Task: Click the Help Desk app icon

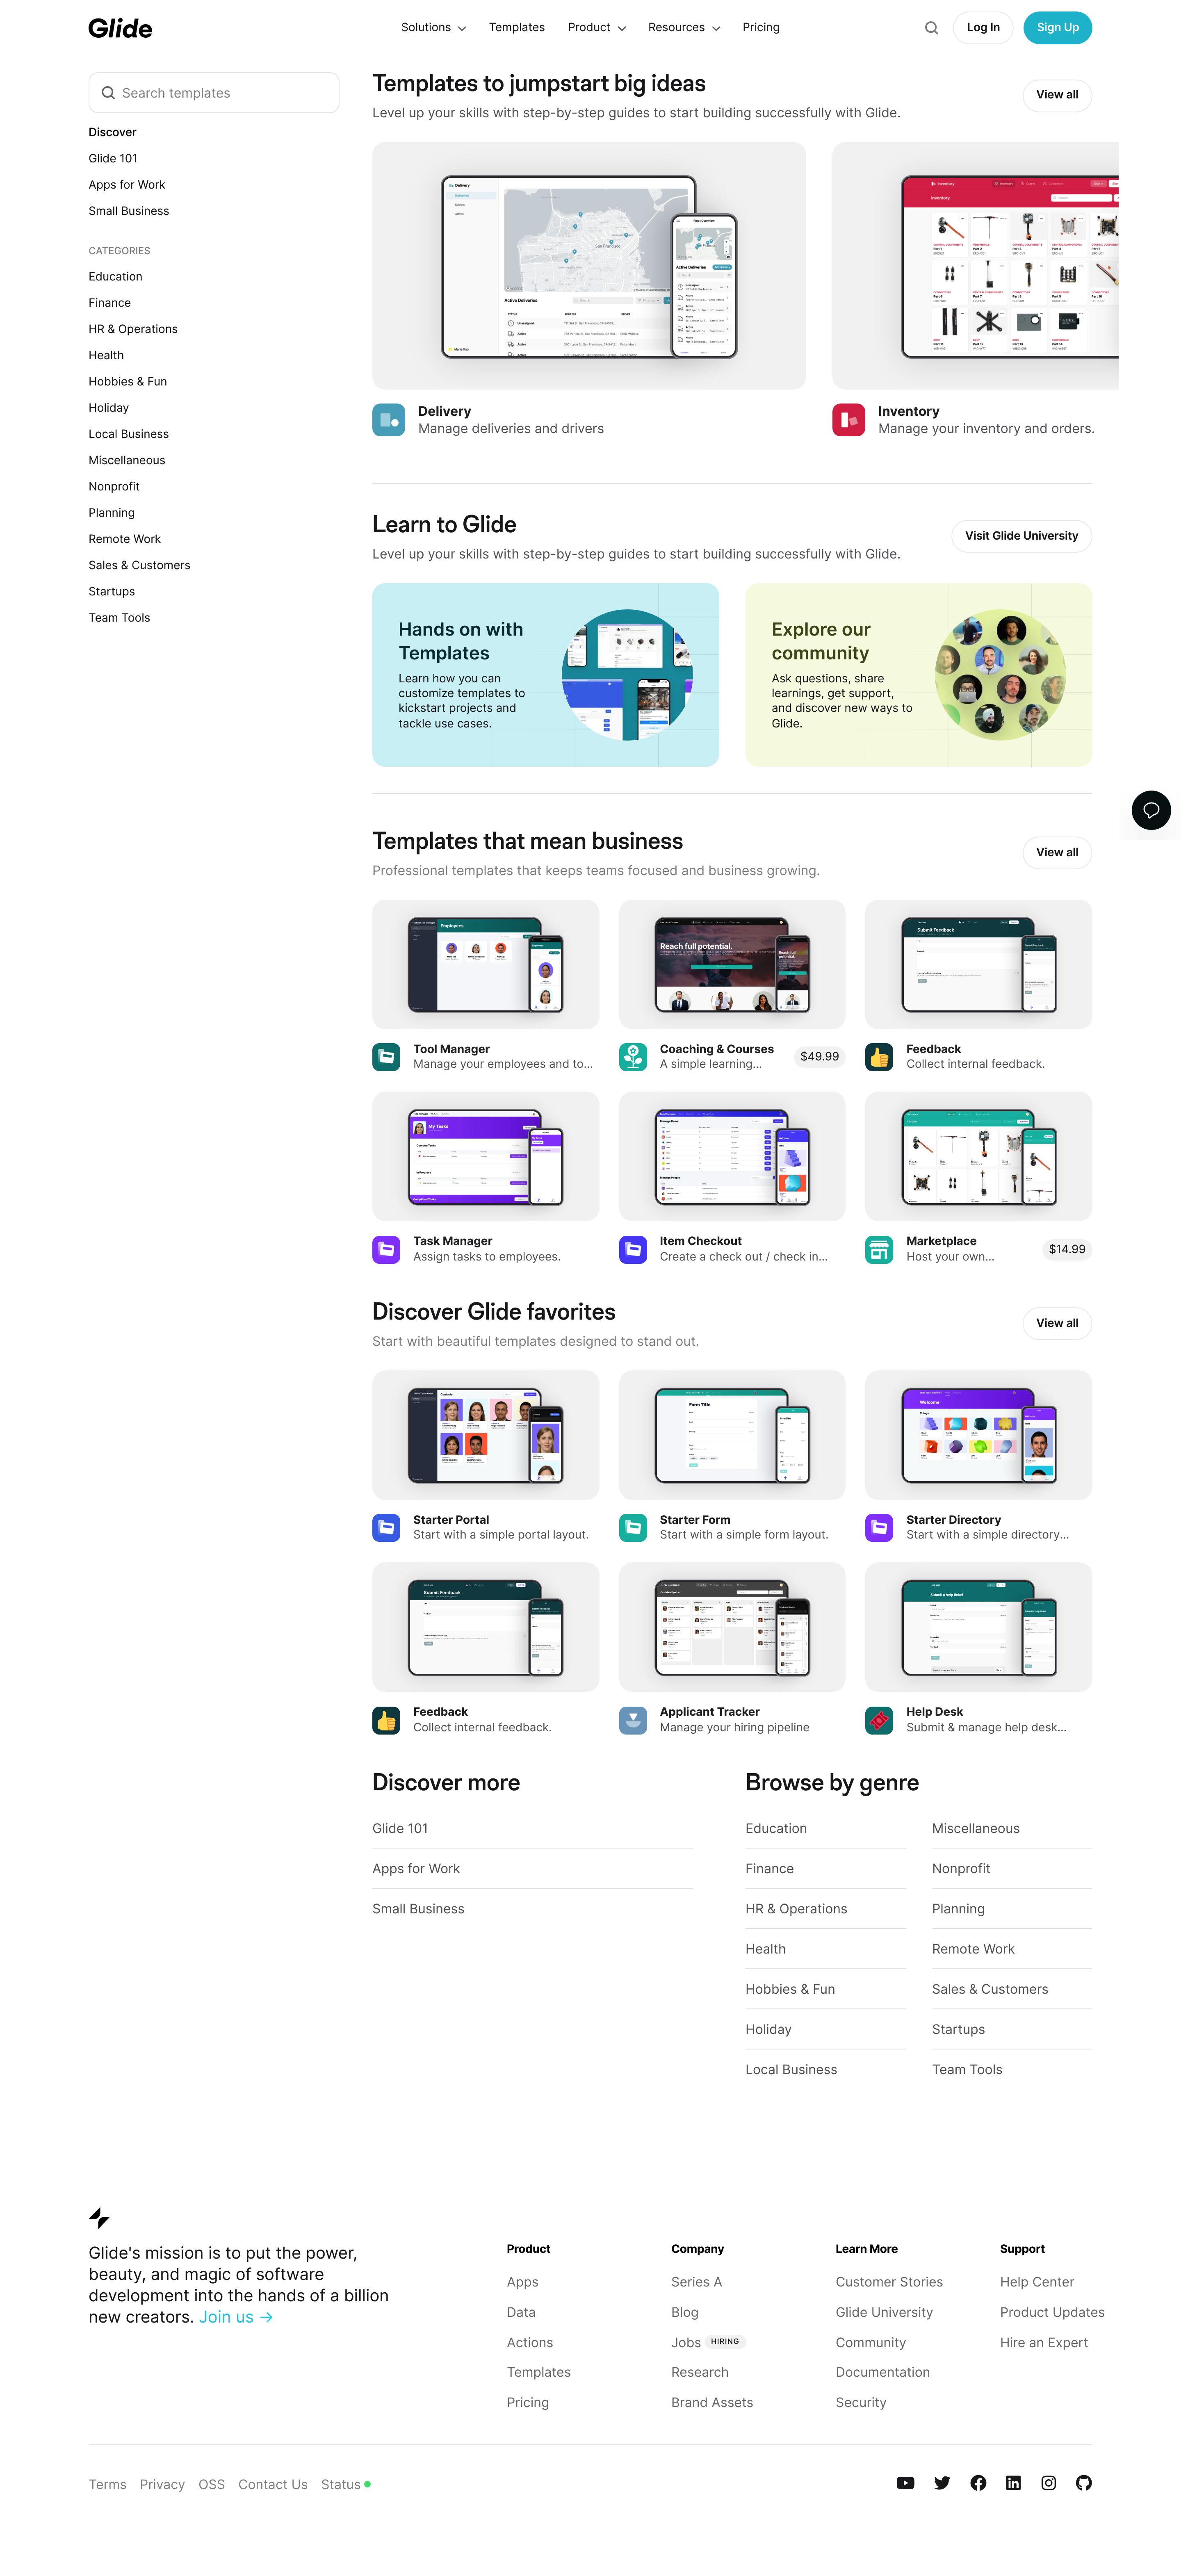Action: click(879, 1720)
